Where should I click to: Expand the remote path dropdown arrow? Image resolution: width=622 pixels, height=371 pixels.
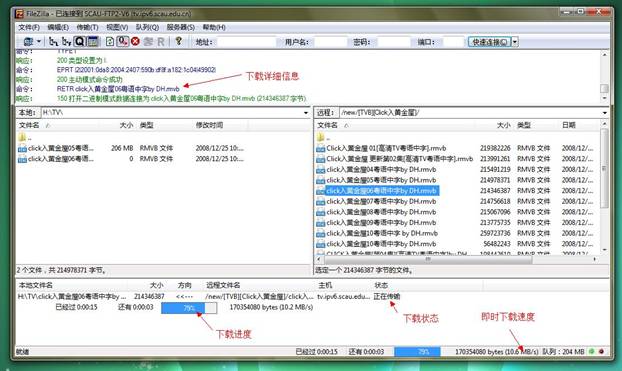(605, 113)
